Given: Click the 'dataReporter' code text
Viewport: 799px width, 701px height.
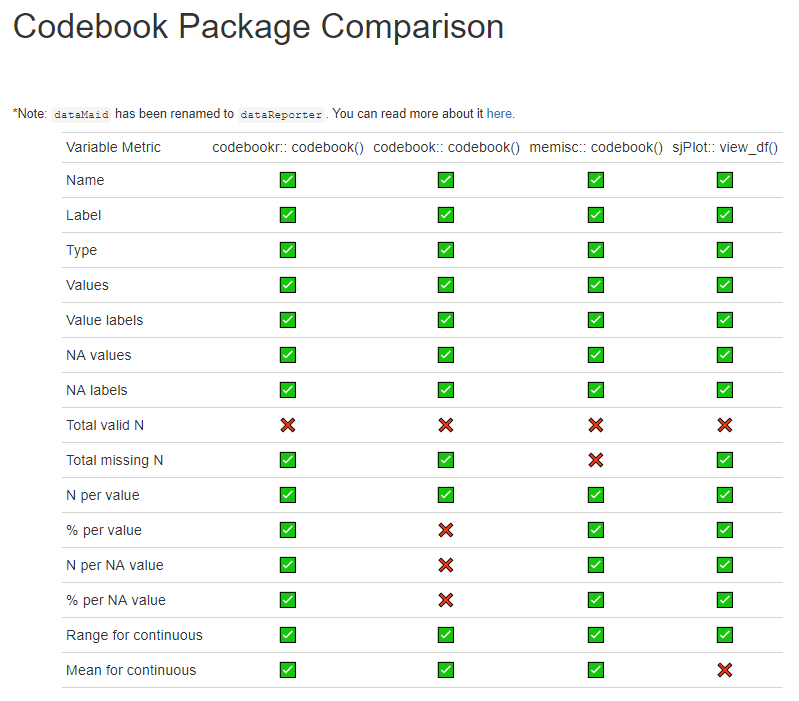Looking at the screenshot, I should point(281,115).
